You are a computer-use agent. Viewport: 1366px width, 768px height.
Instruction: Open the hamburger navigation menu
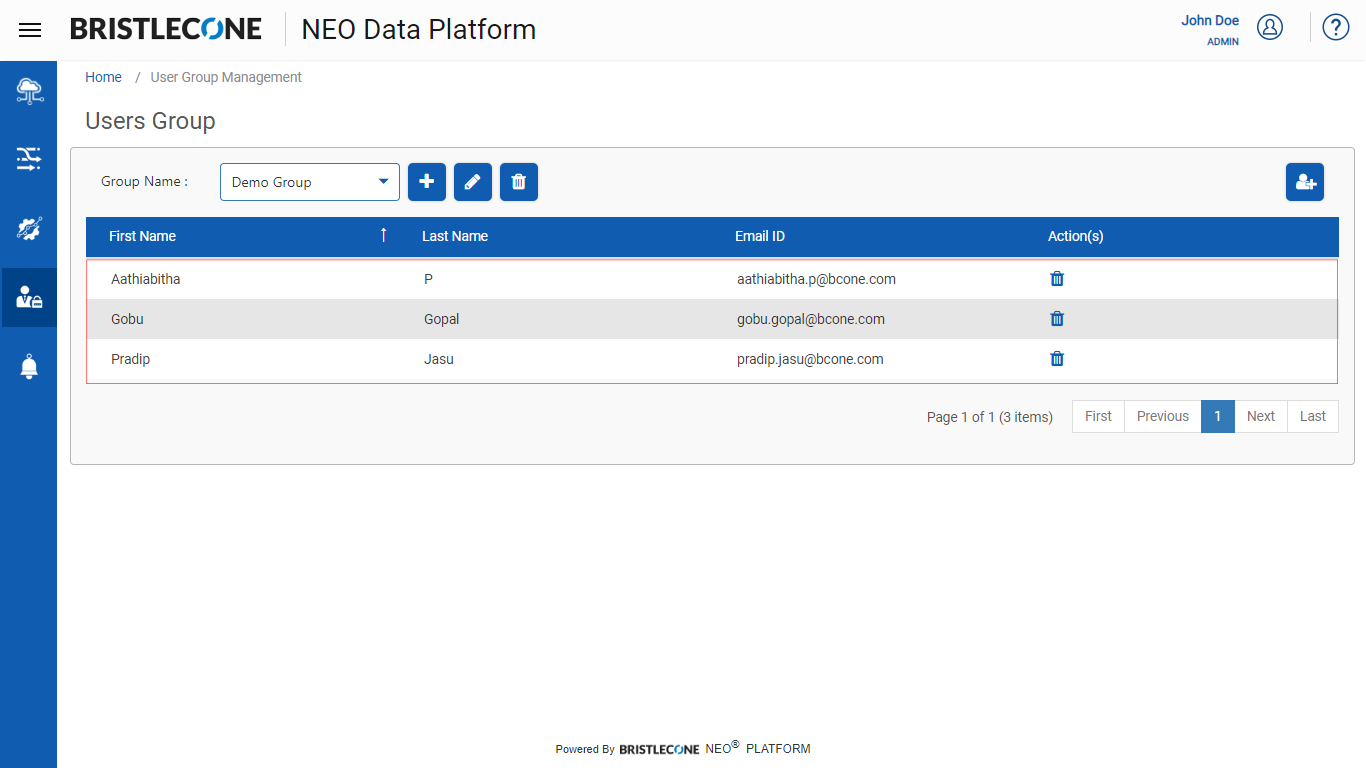point(30,30)
